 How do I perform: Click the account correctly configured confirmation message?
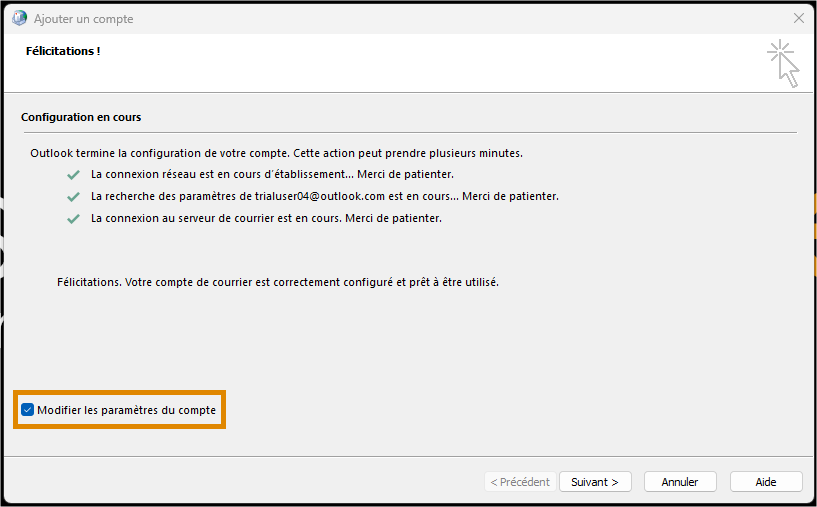(278, 282)
